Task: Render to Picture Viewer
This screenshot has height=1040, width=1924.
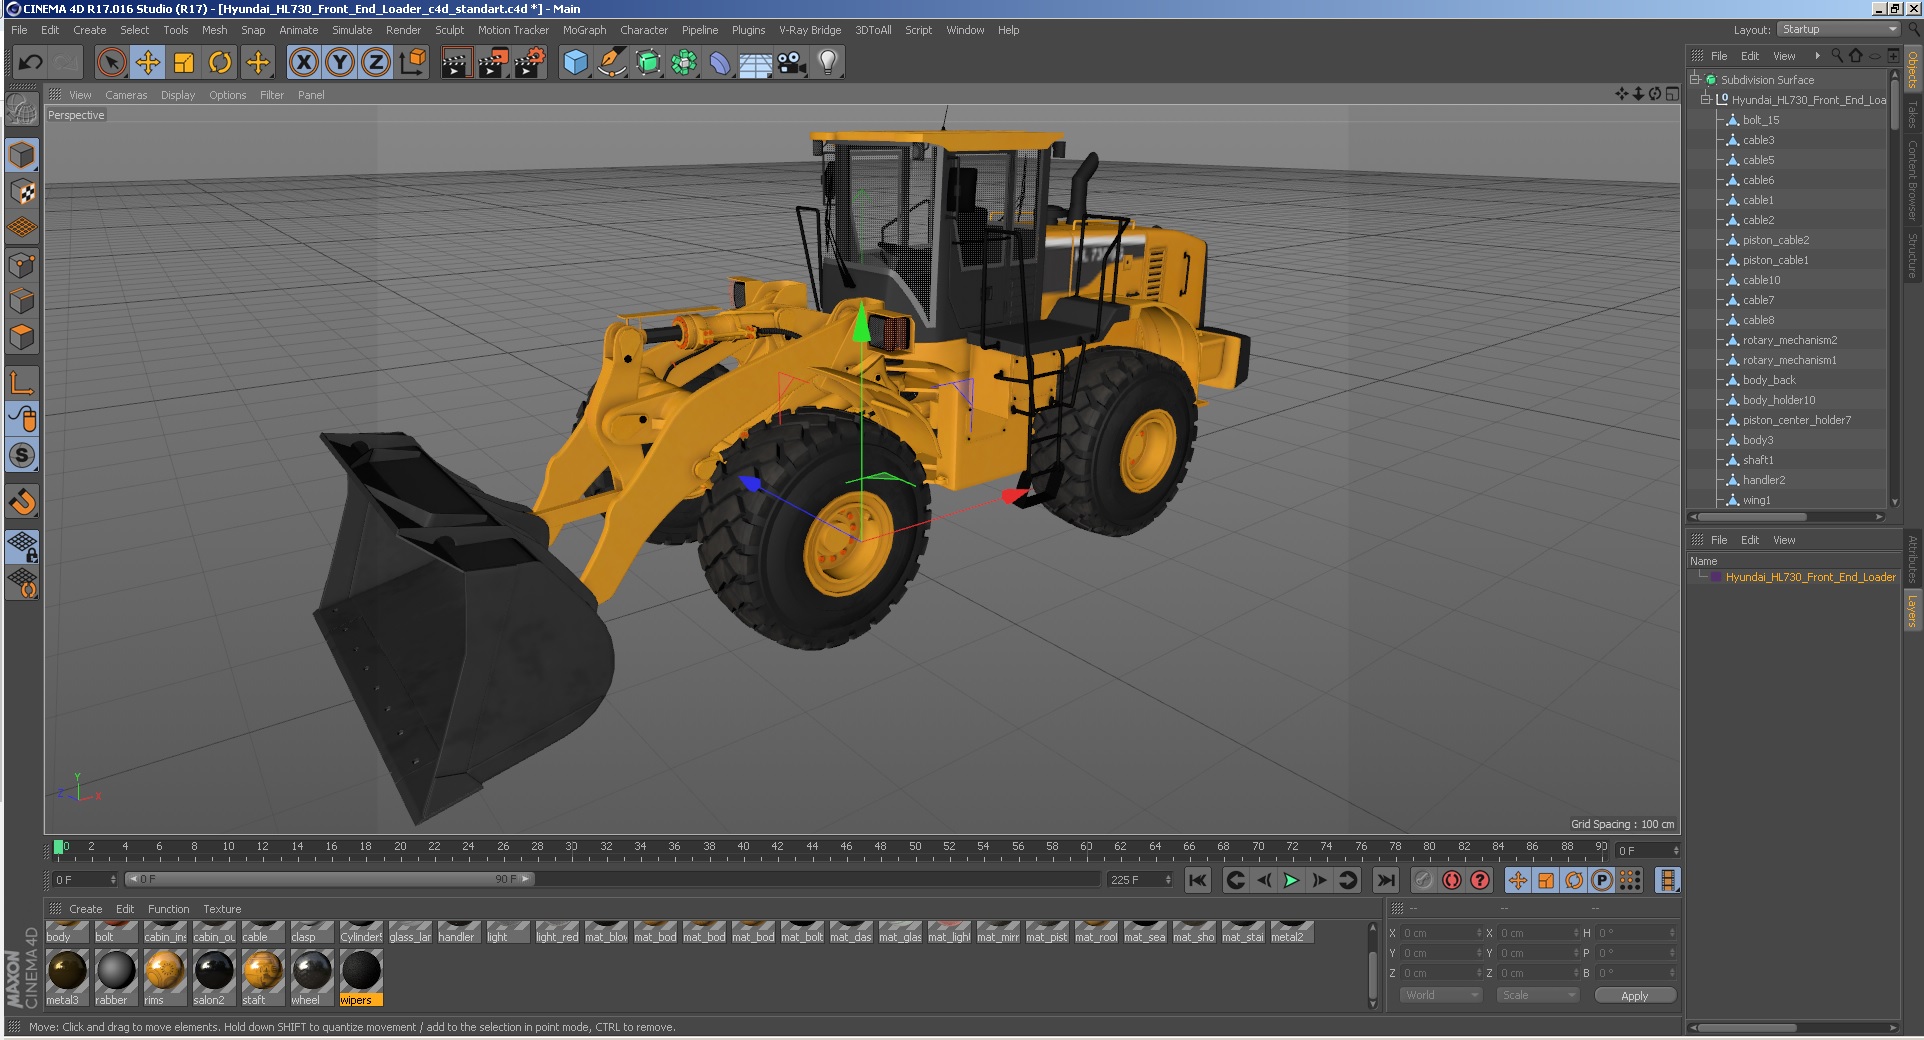Action: tap(493, 63)
